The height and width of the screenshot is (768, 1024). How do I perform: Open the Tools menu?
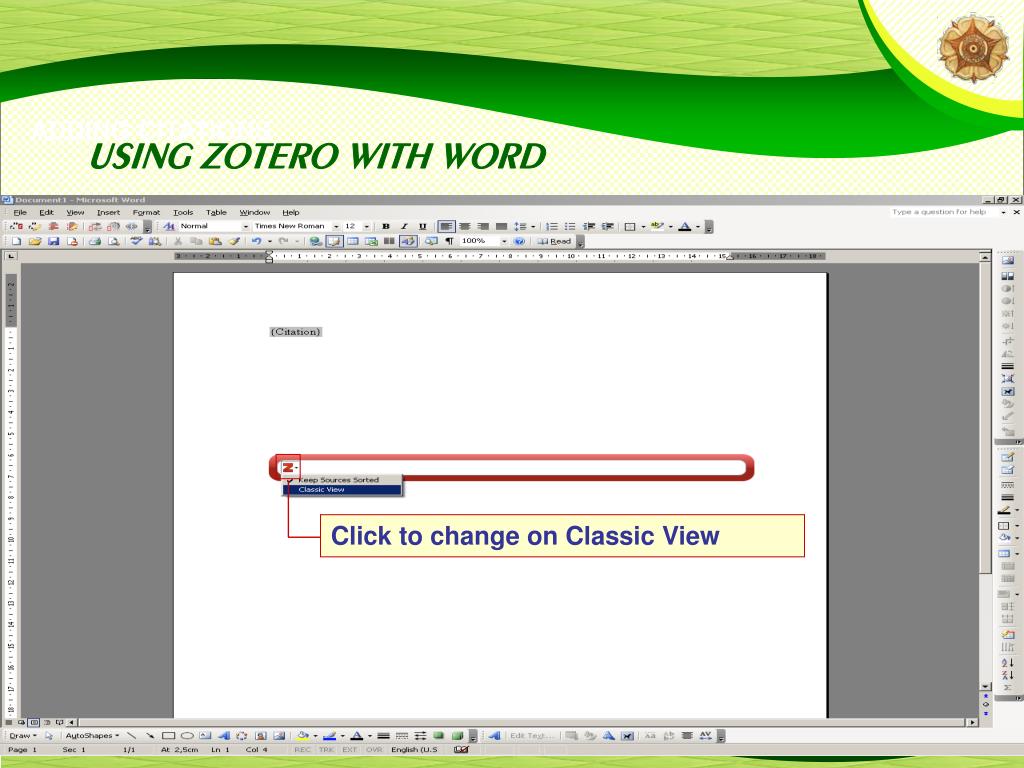(183, 213)
